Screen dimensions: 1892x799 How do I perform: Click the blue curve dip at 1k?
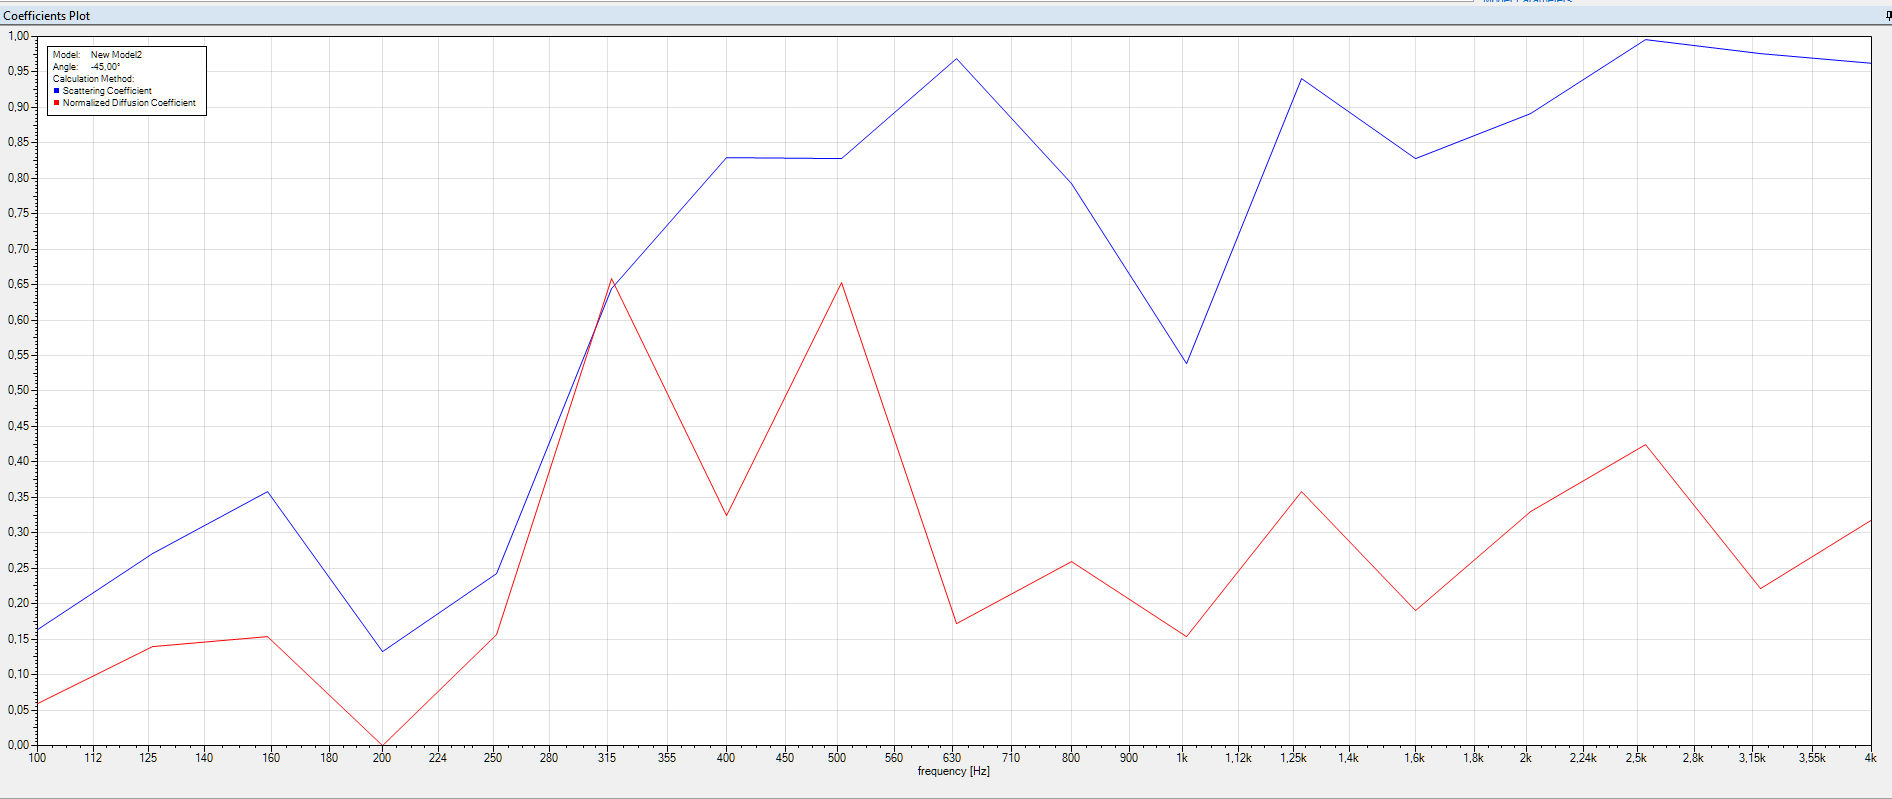1186,363
